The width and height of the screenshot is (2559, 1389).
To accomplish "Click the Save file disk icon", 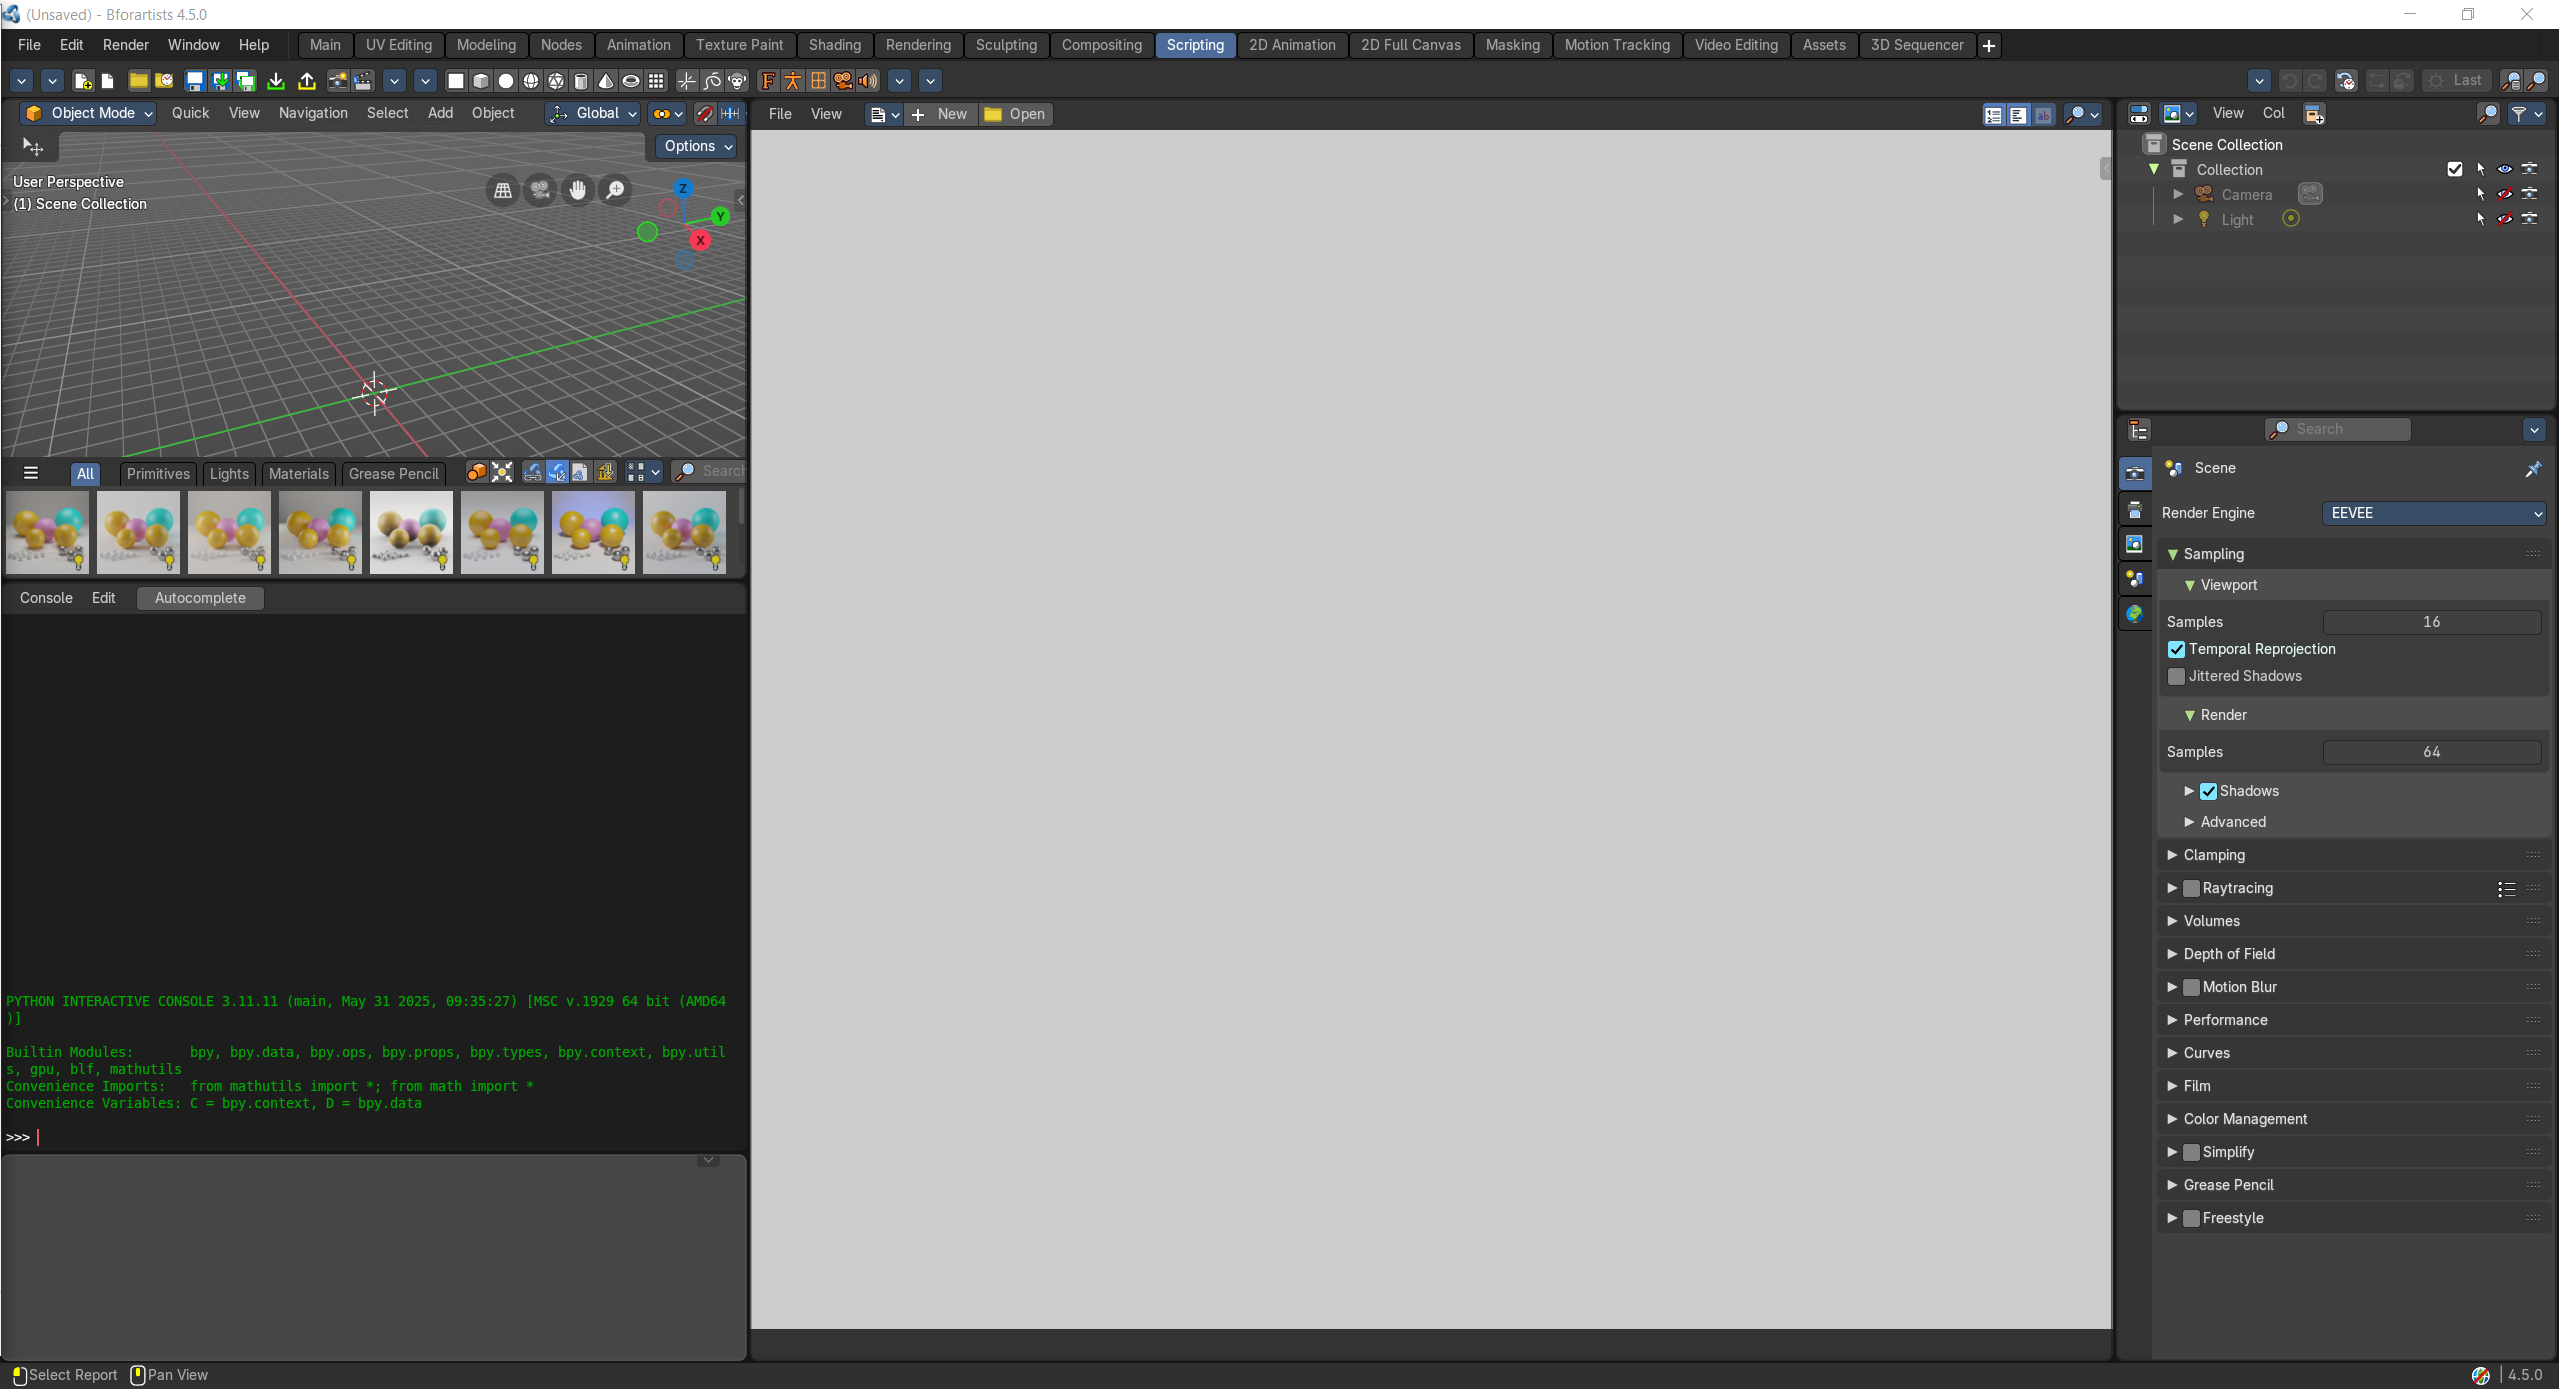I will tap(195, 81).
